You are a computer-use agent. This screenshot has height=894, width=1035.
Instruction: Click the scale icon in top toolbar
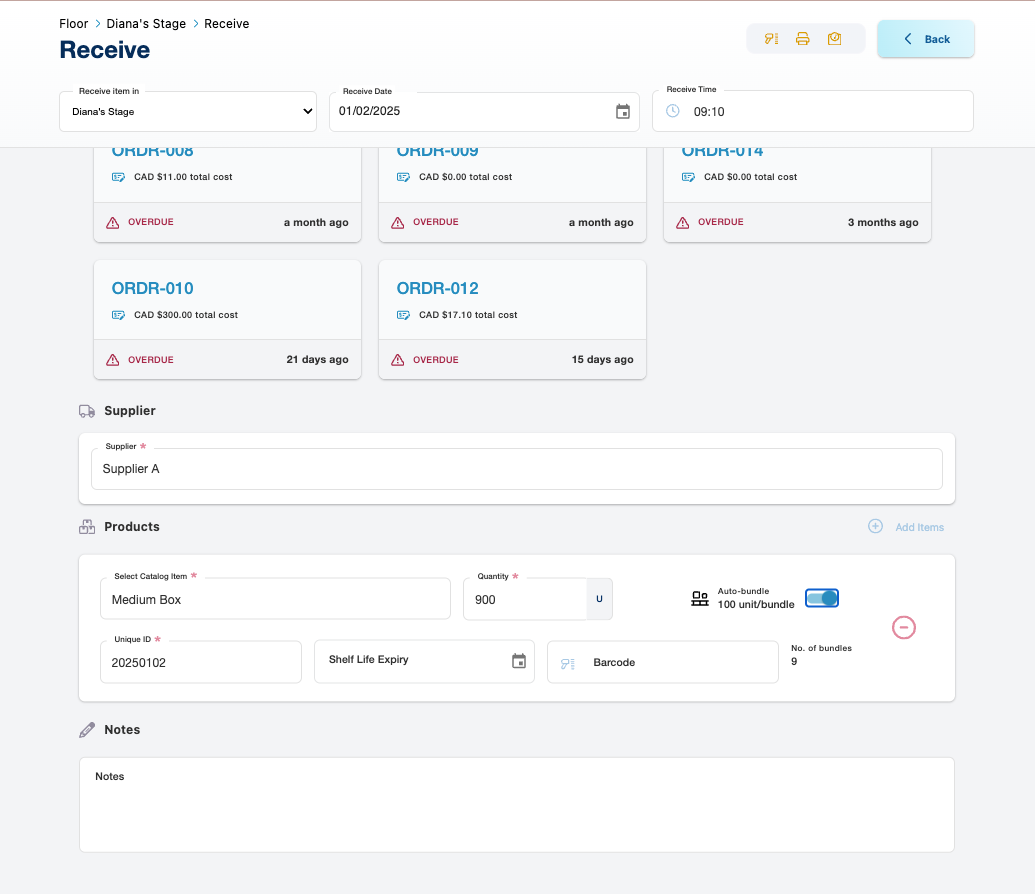coord(834,39)
